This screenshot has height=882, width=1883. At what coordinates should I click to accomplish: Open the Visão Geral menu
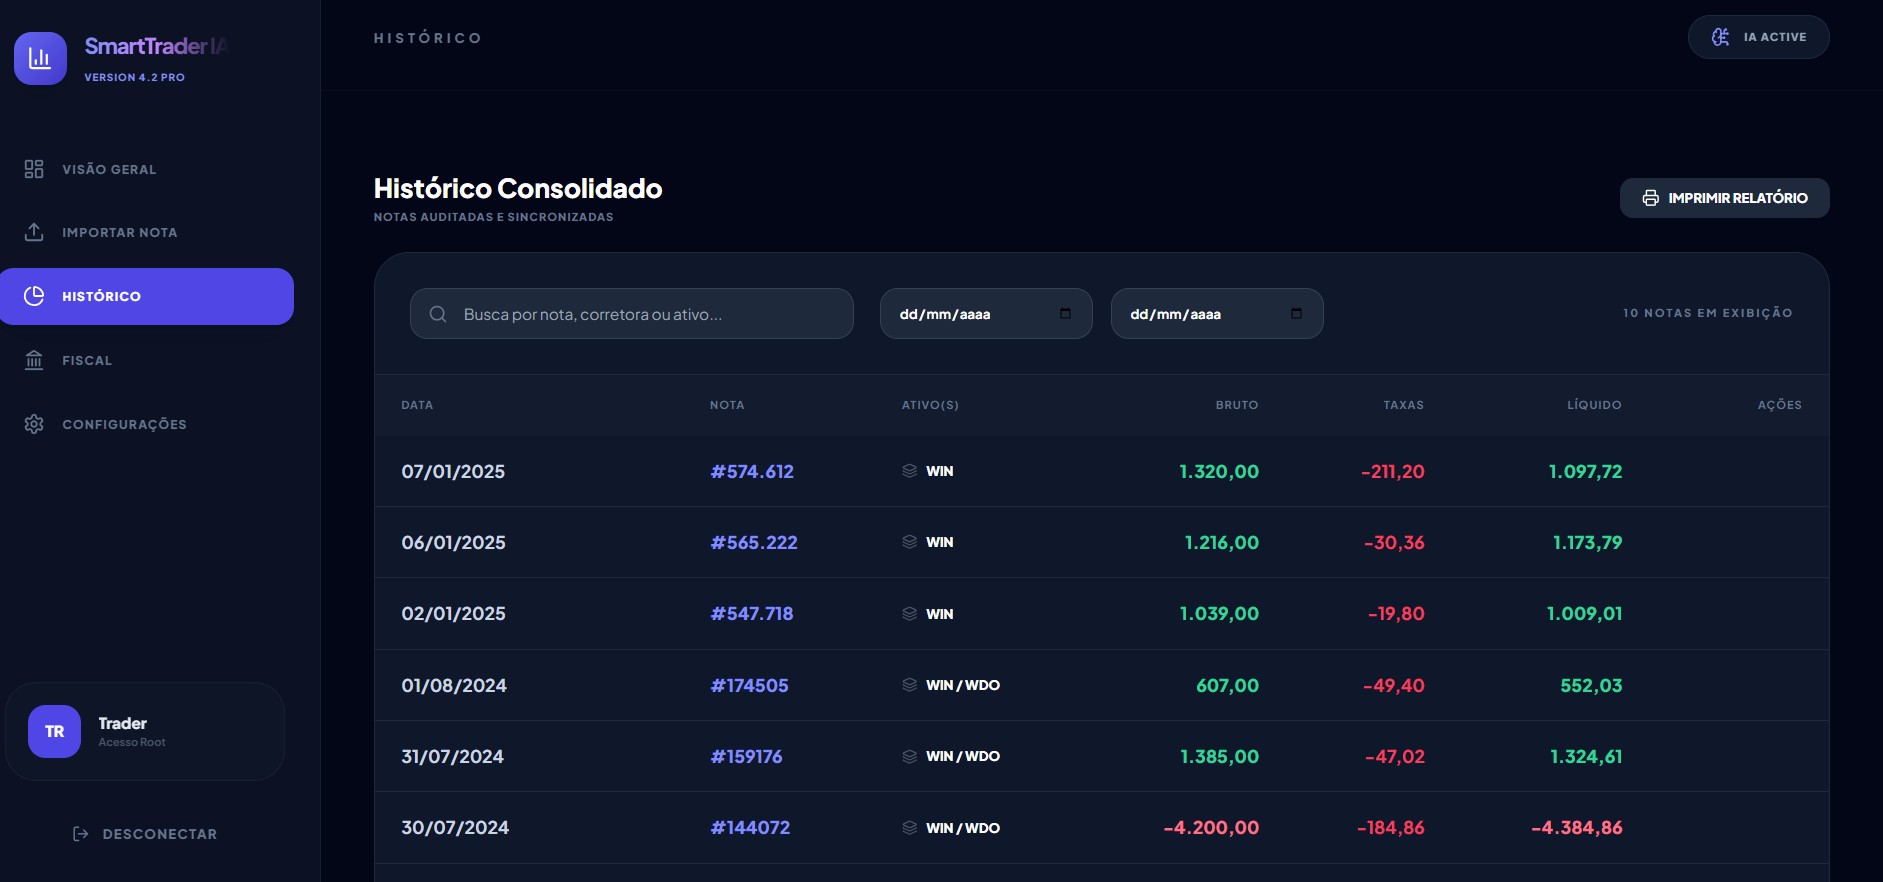tap(109, 169)
